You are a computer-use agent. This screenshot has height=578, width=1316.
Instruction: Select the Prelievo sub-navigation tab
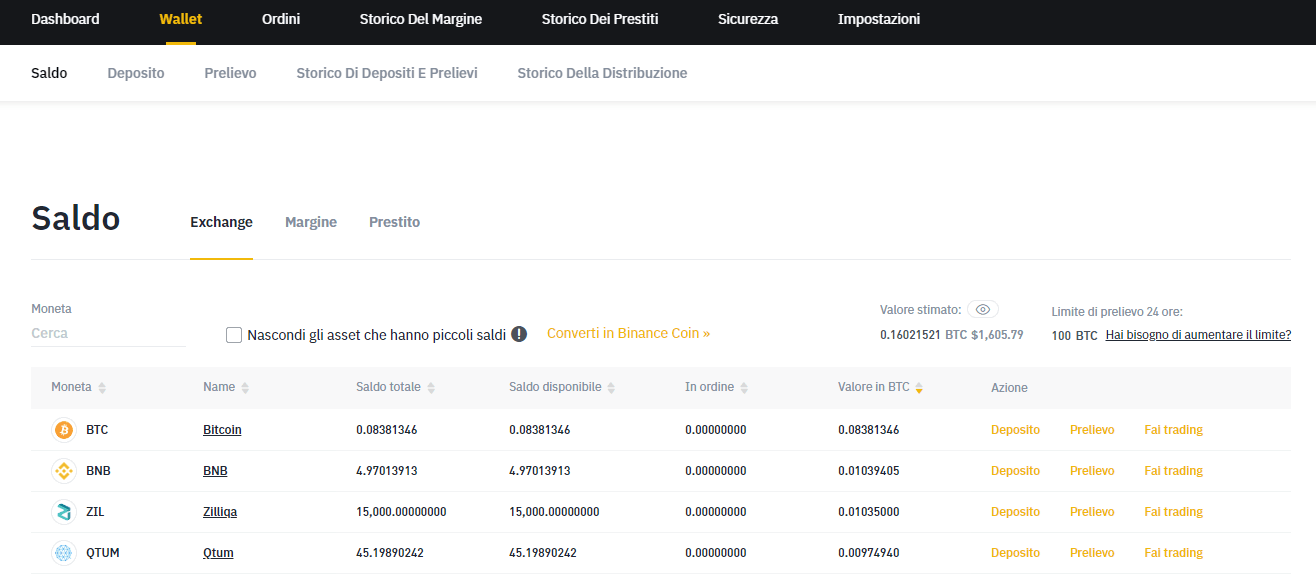[x=230, y=73]
